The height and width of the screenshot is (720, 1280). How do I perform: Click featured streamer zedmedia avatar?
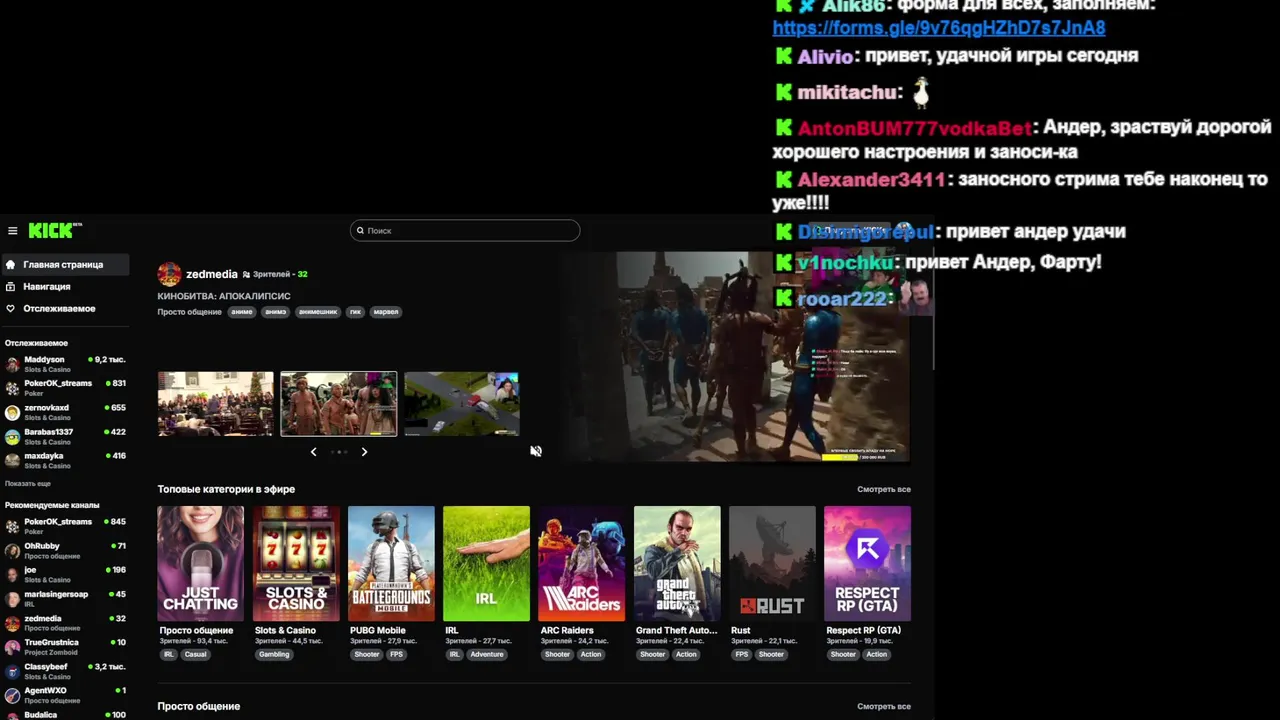pos(169,274)
